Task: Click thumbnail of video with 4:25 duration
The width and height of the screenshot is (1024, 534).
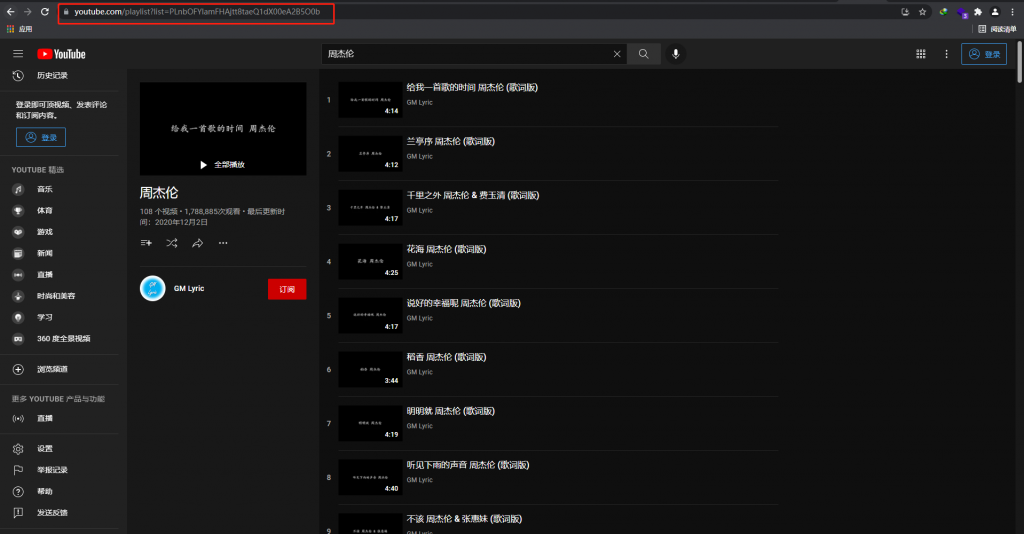Action: tap(370, 262)
